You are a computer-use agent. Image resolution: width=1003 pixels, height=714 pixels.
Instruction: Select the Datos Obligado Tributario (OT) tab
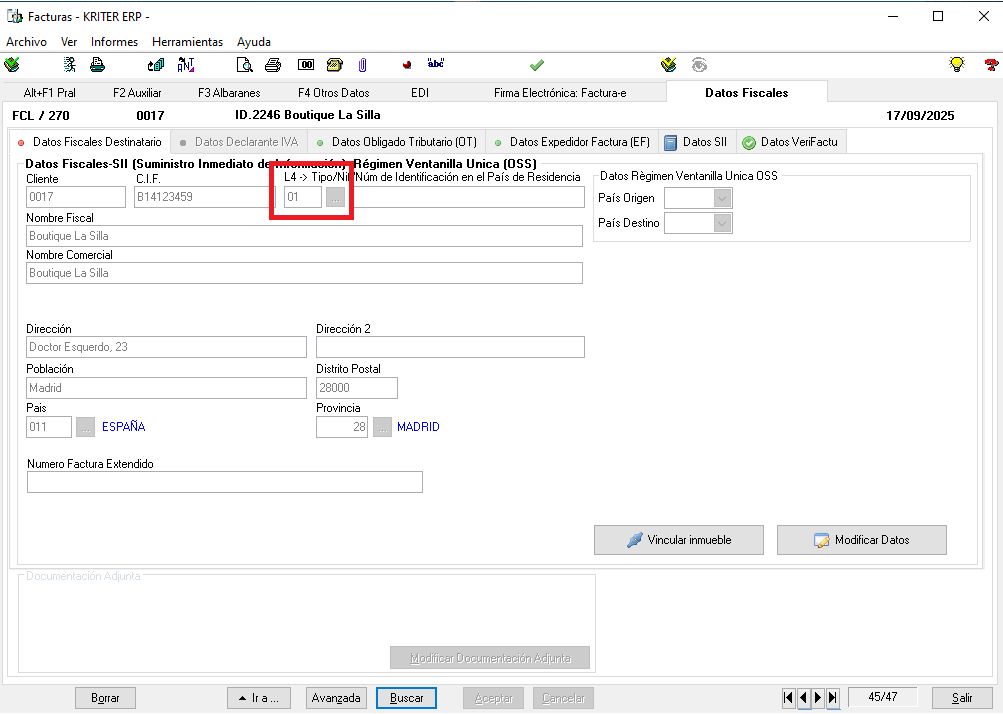coord(396,142)
